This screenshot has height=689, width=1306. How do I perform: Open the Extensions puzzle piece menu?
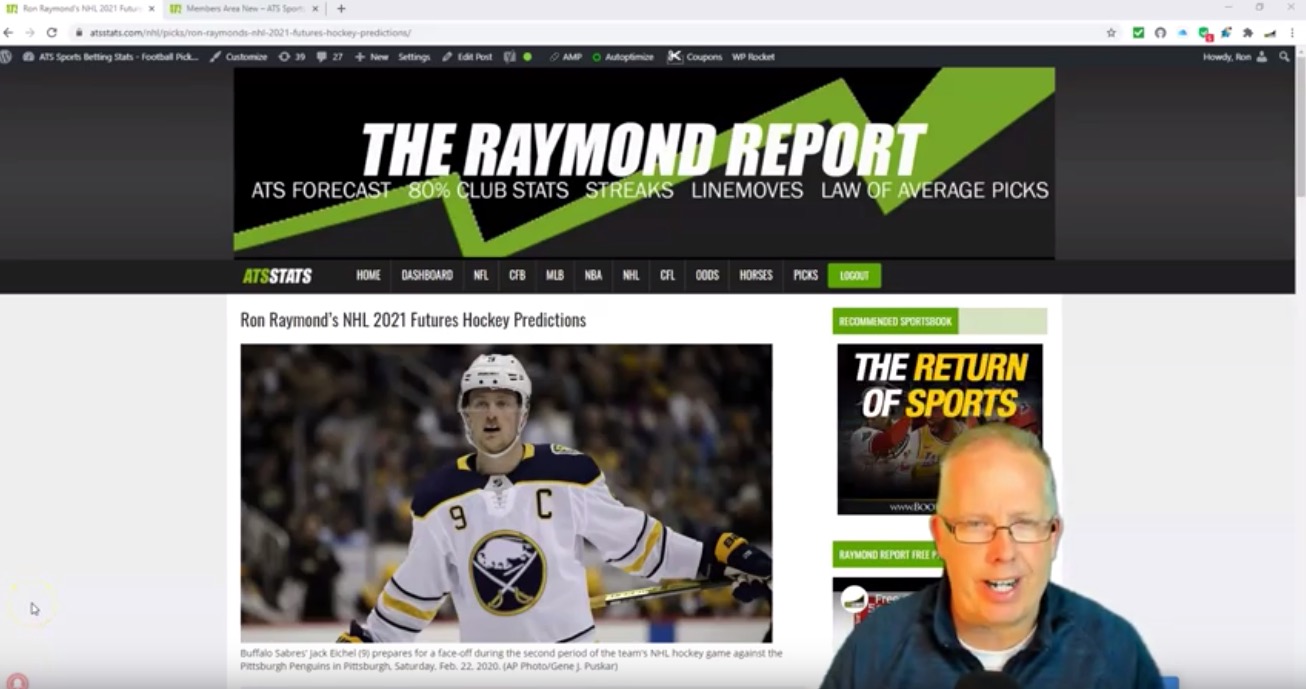[1248, 32]
